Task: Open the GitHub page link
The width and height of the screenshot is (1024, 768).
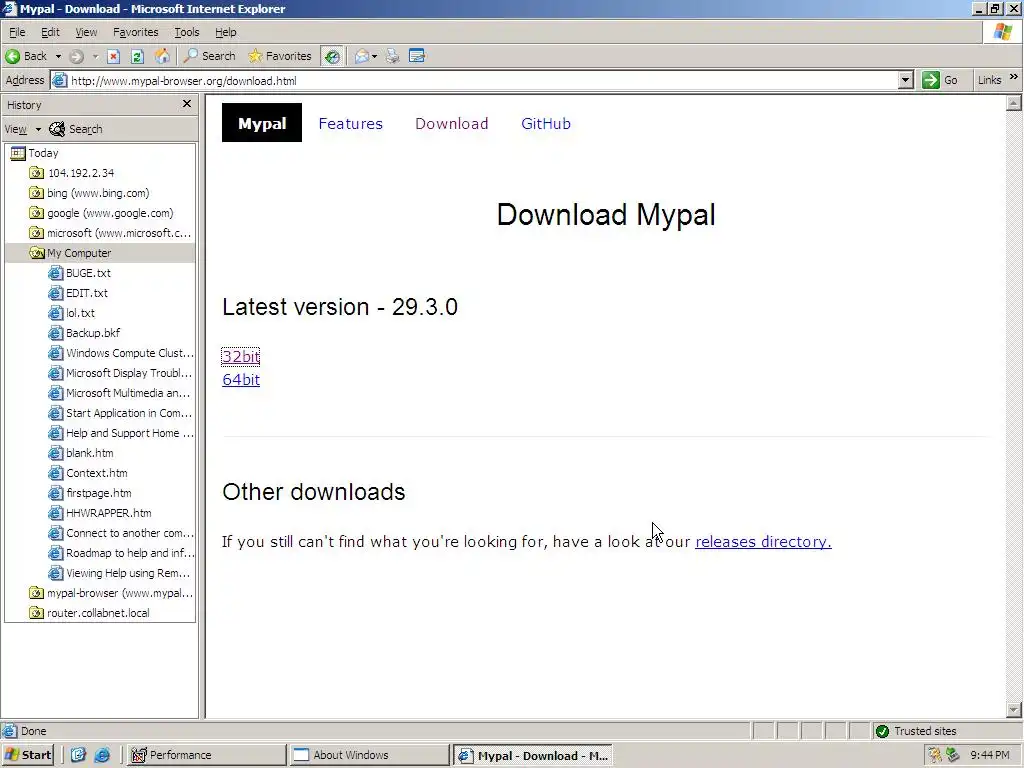Action: 546,123
